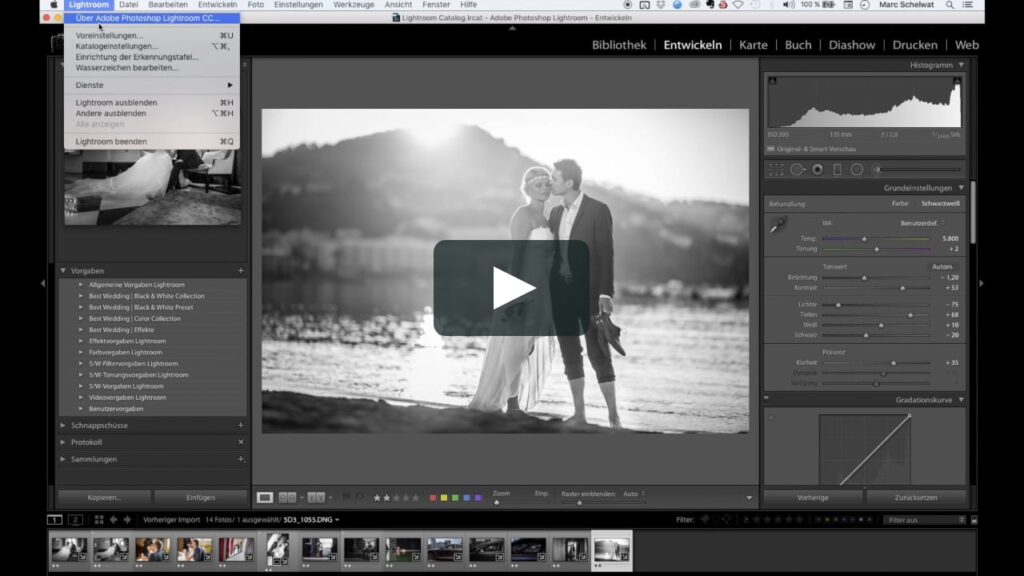The image size is (1024, 576).
Task: Collapse the Vorgaben panel
Action: (x=63, y=270)
